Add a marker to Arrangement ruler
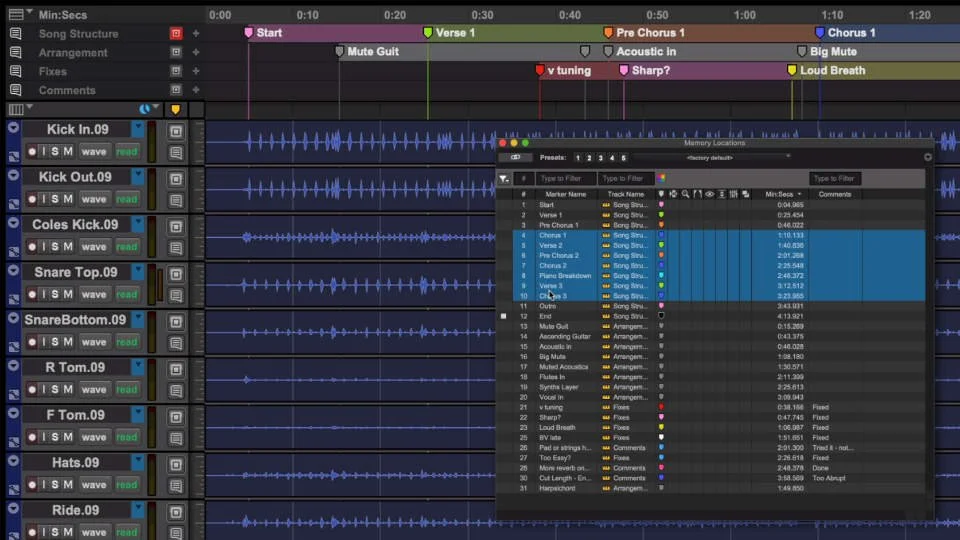960x540 pixels. [196, 53]
